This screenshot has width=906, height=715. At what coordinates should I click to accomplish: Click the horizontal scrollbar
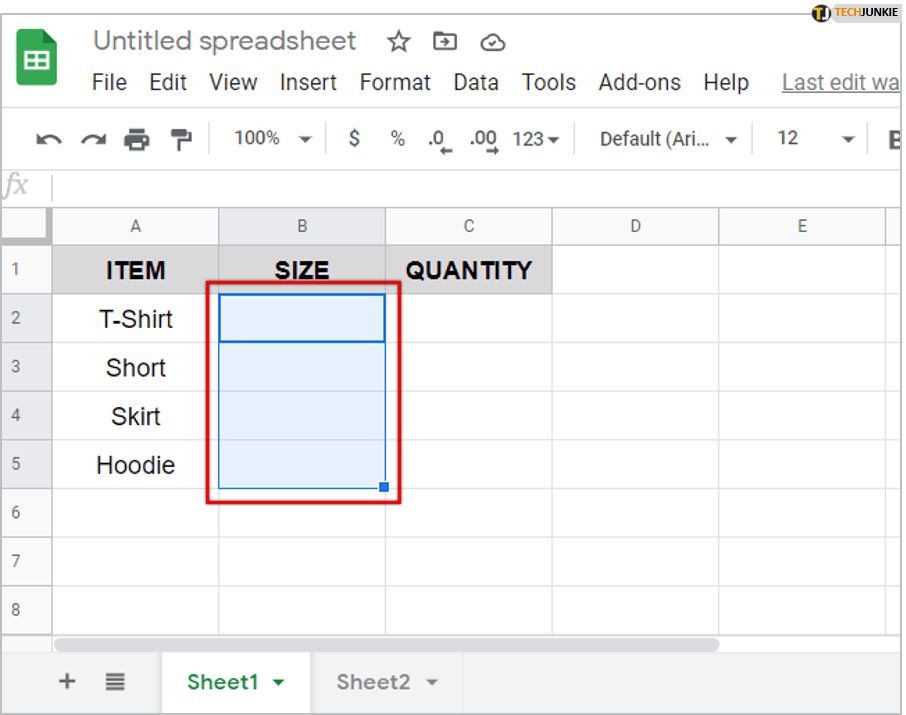click(386, 645)
